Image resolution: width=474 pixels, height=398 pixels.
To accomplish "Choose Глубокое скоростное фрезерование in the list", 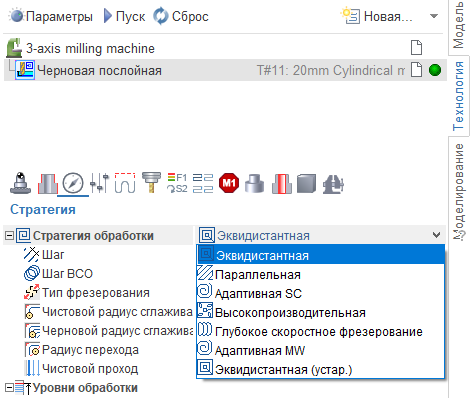I will point(320,331).
